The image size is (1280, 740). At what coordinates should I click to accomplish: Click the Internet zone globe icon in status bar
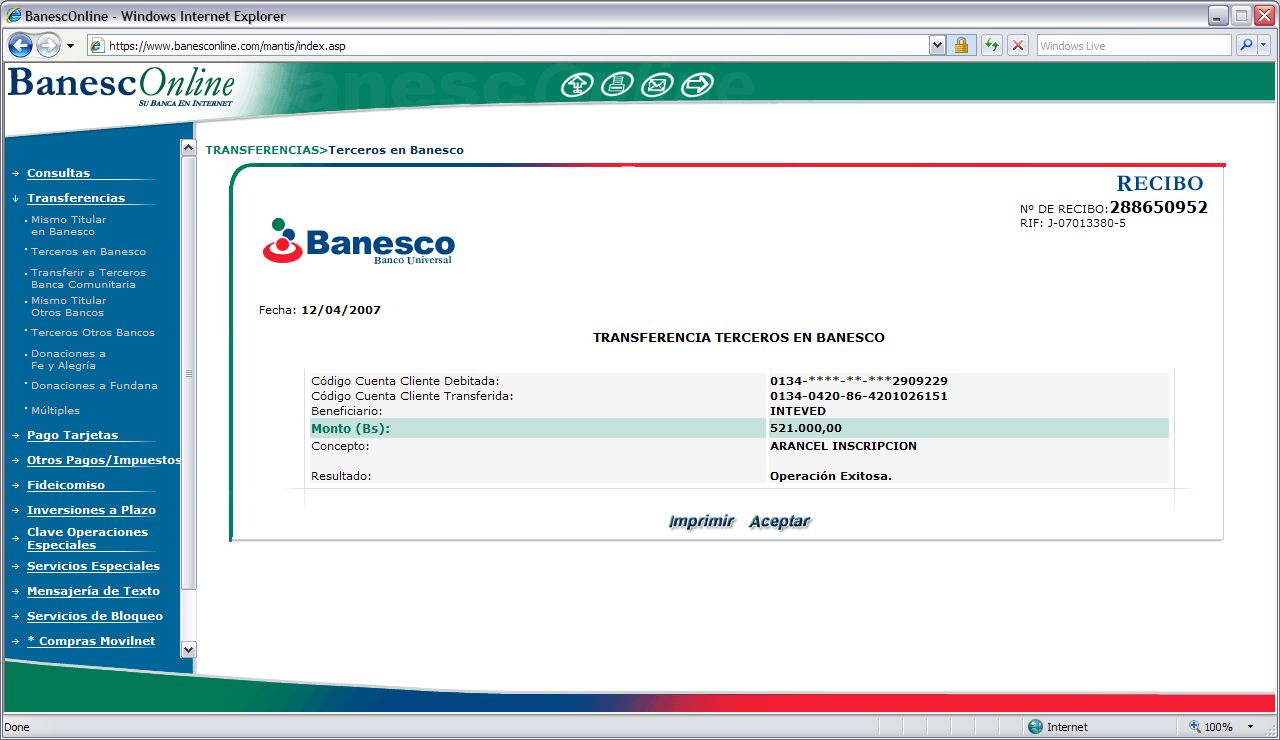coord(1036,727)
